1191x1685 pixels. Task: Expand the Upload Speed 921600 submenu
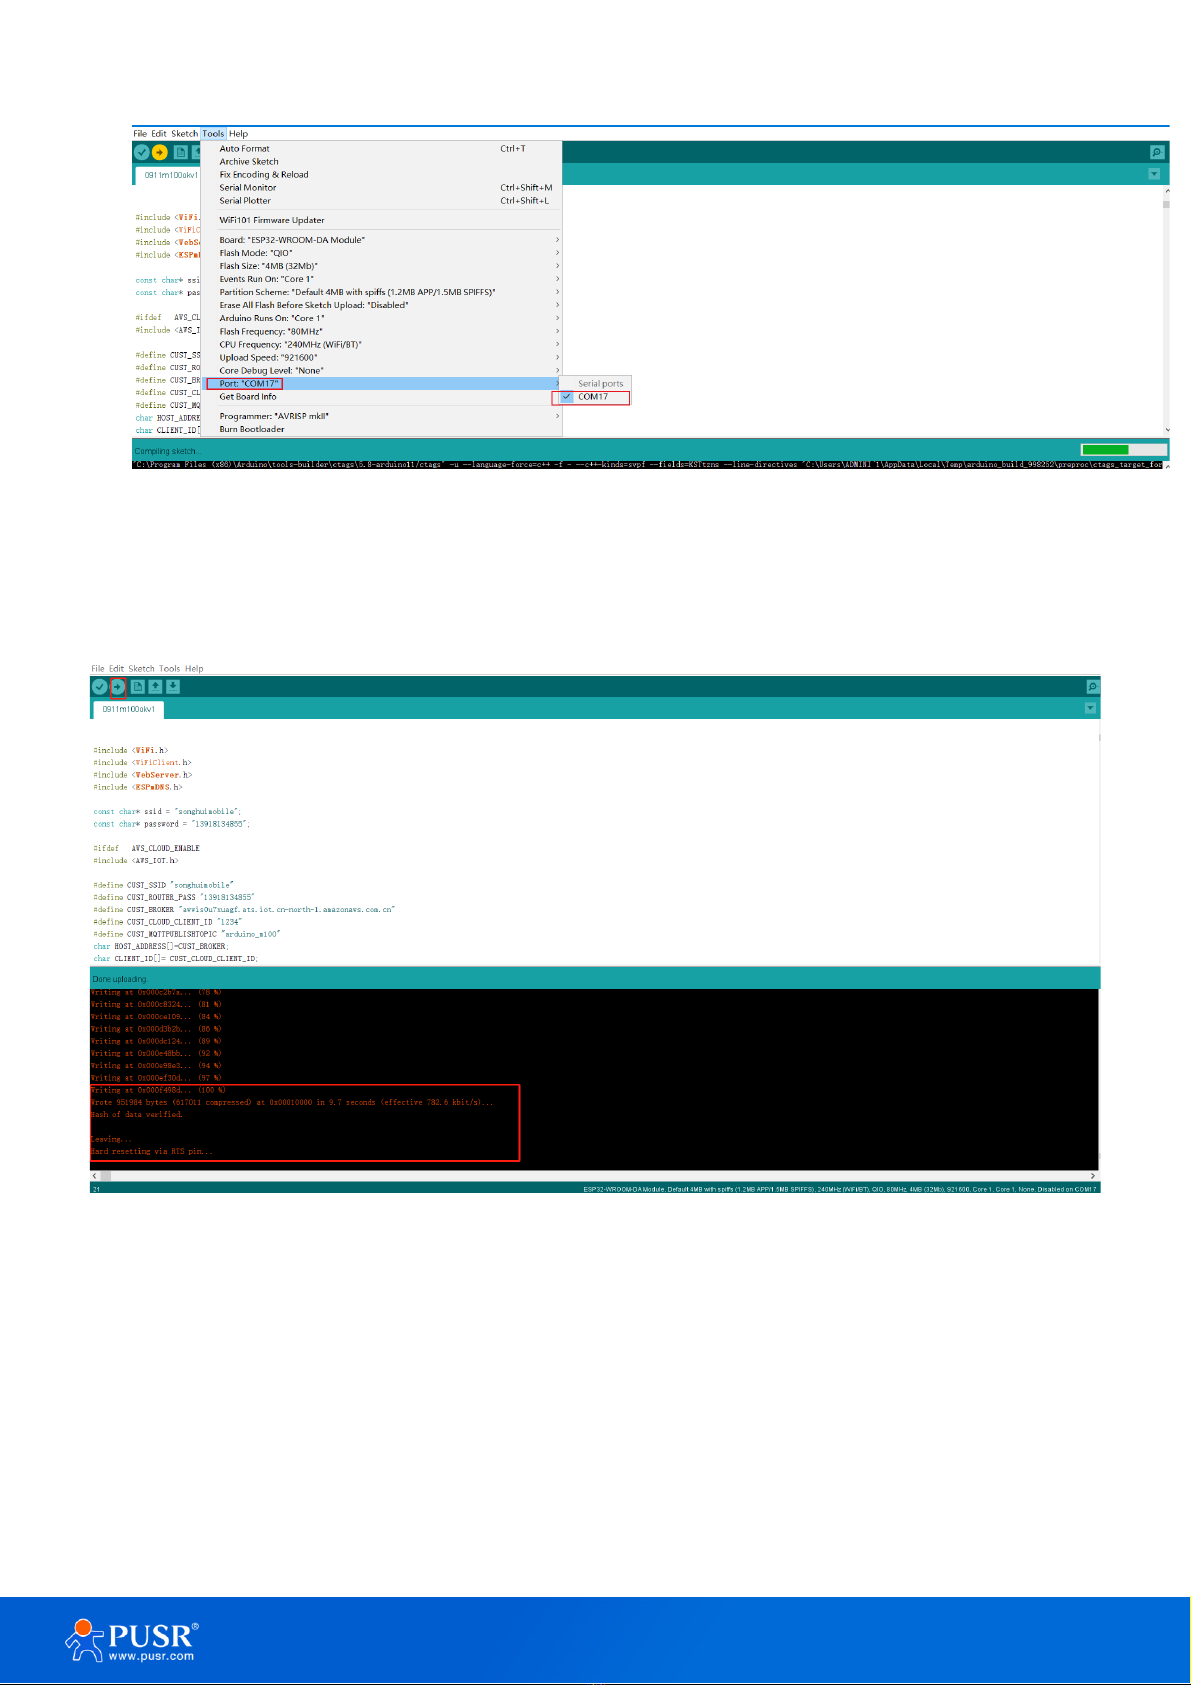pyautogui.click(x=268, y=358)
